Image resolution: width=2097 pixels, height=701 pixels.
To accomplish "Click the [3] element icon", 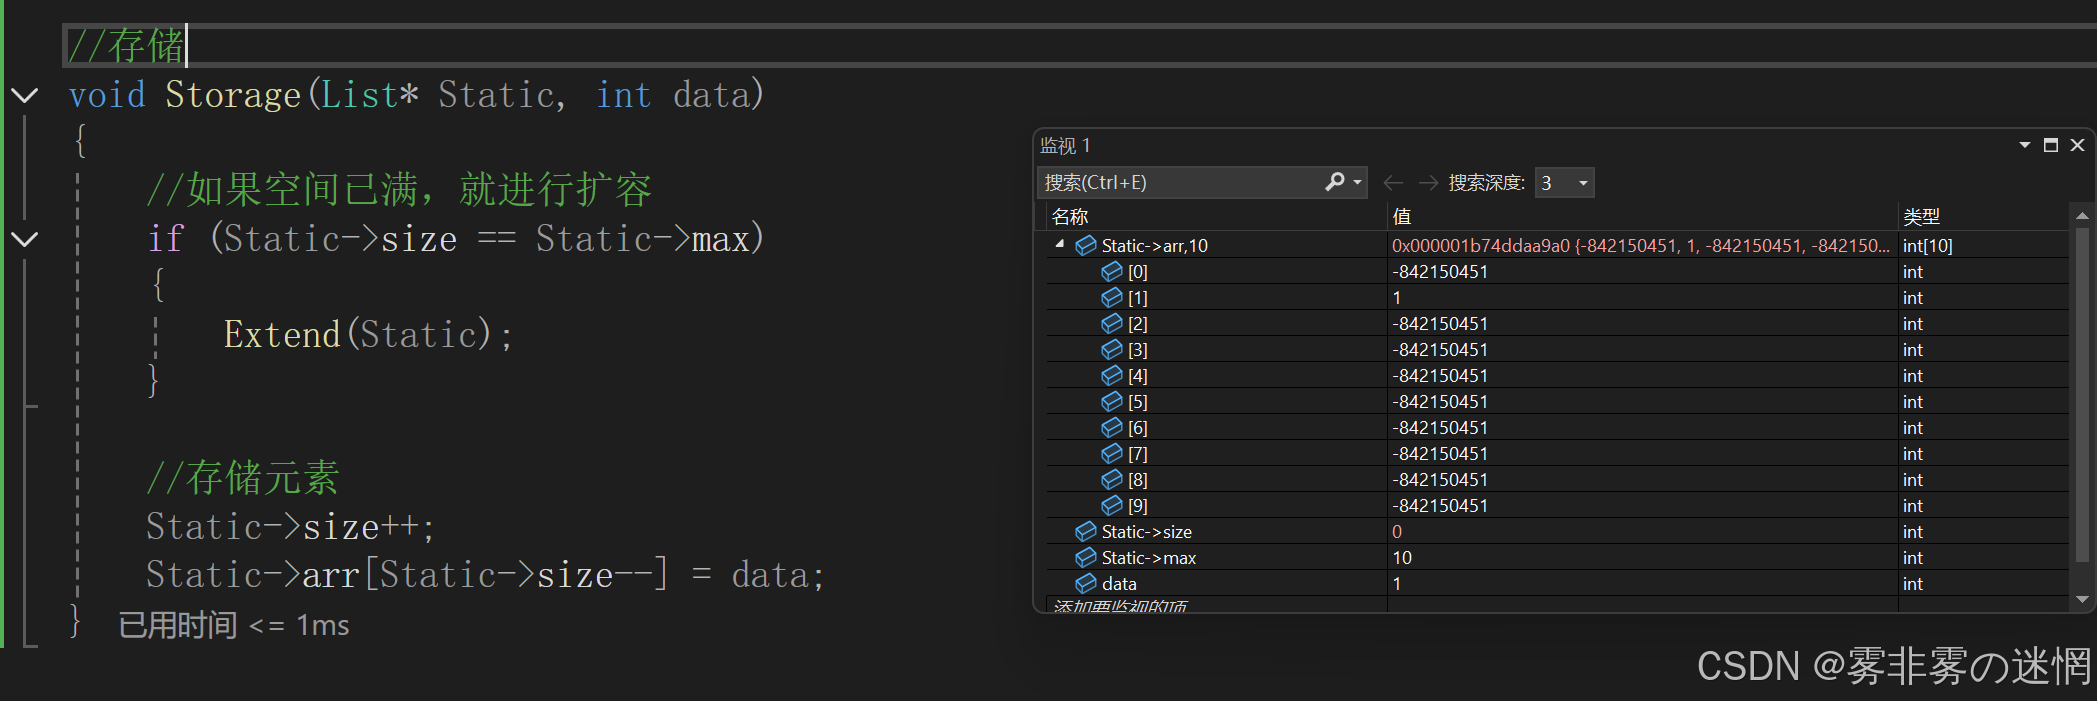I will pyautogui.click(x=1112, y=349).
